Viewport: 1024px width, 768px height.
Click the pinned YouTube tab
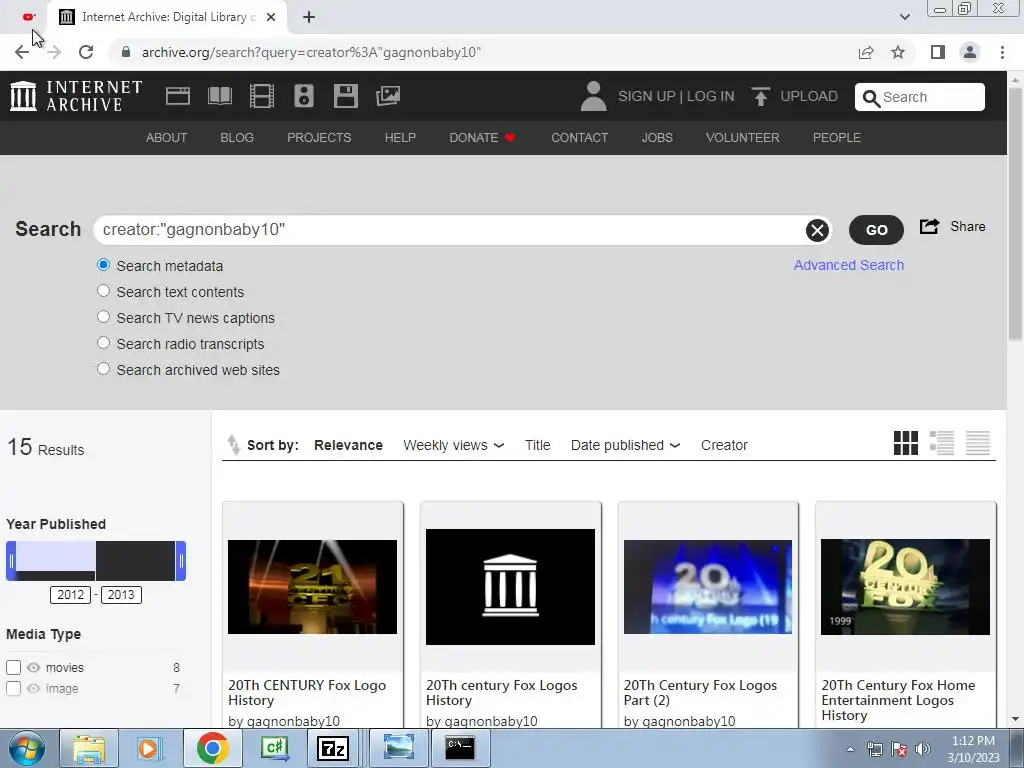pos(28,17)
